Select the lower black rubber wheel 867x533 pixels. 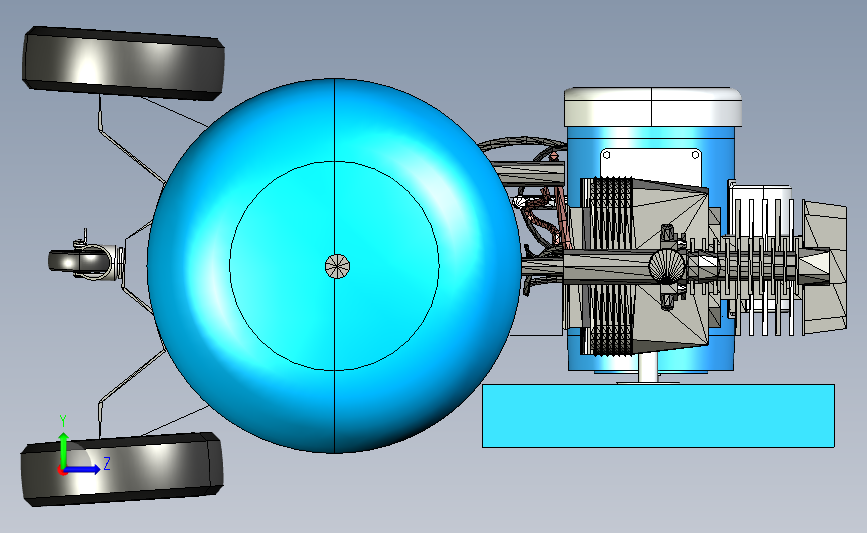pyautogui.click(x=122, y=469)
